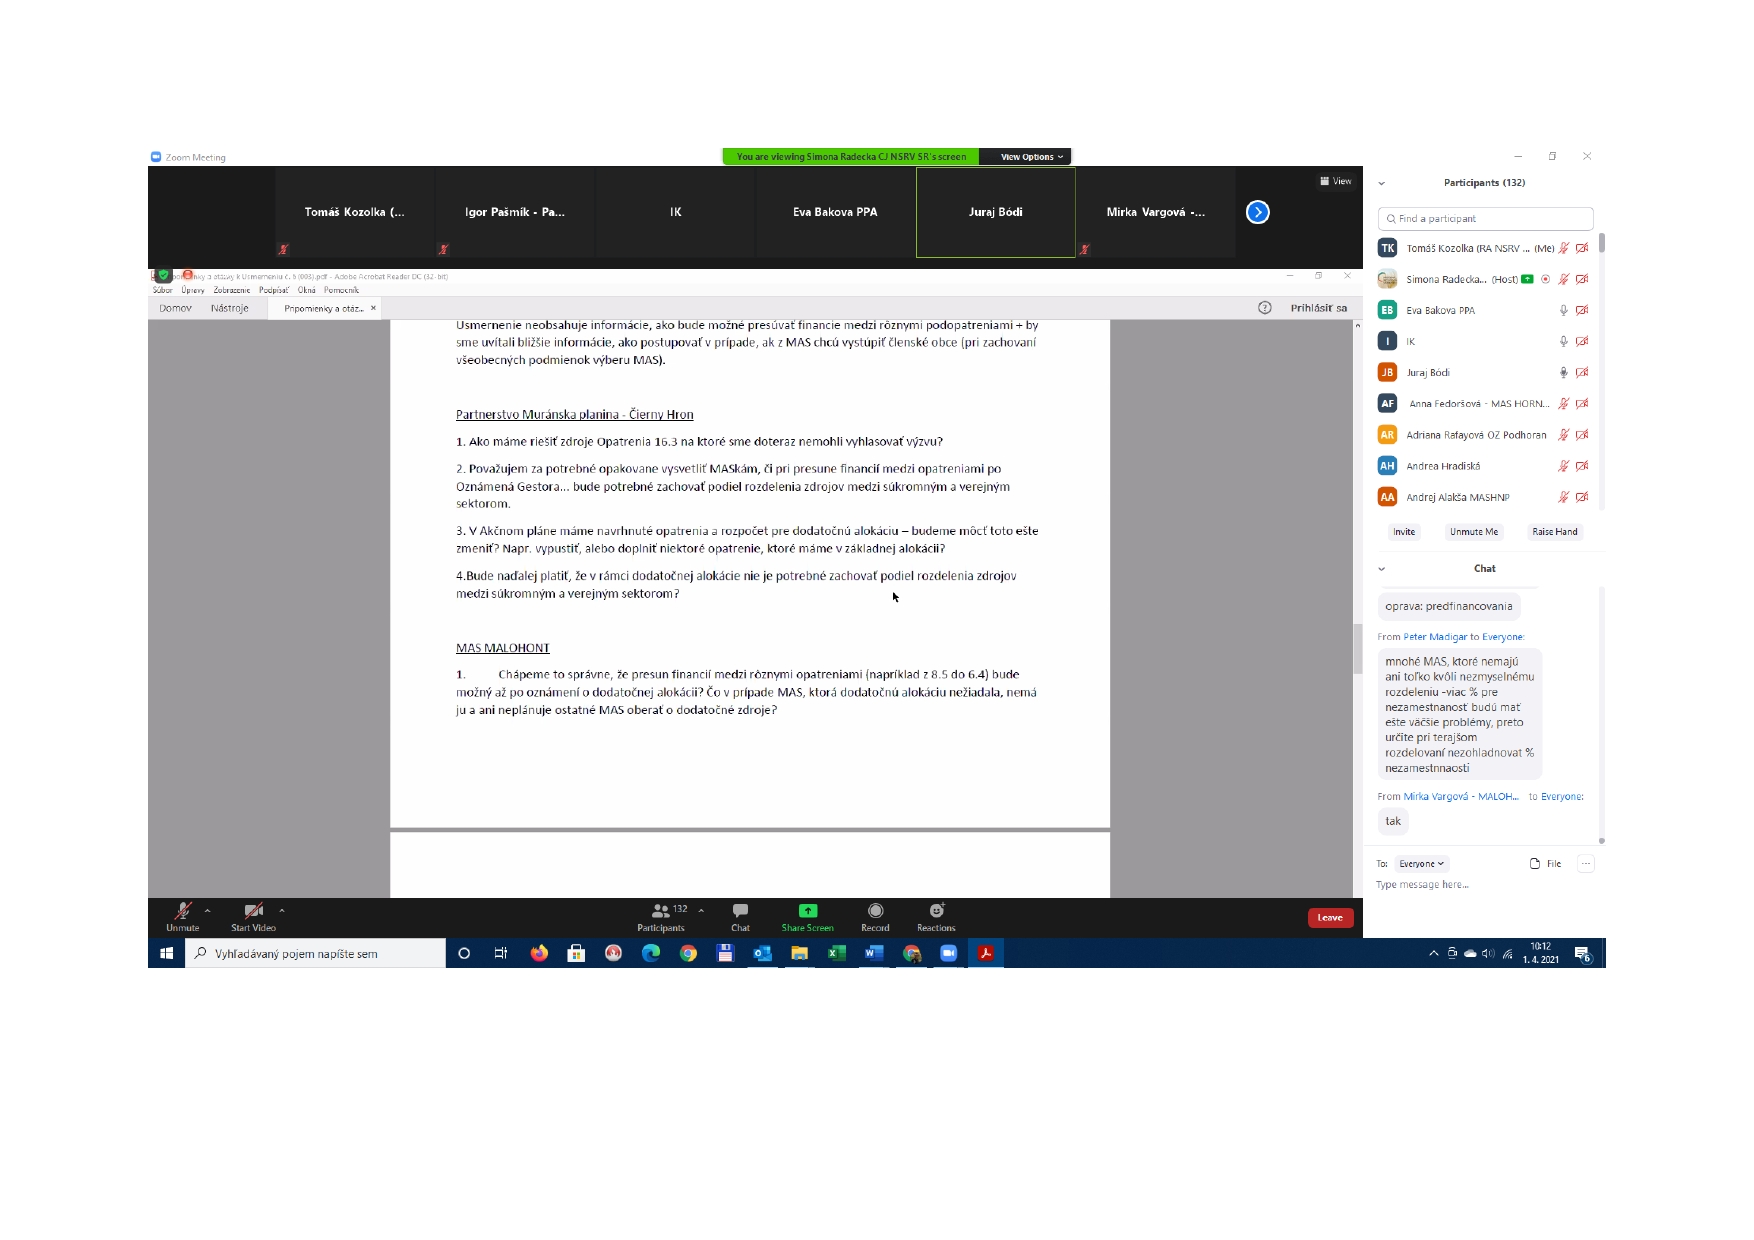Viewport: 1754px width, 1240px height.
Task: Attach a File in chat
Action: tap(1545, 864)
